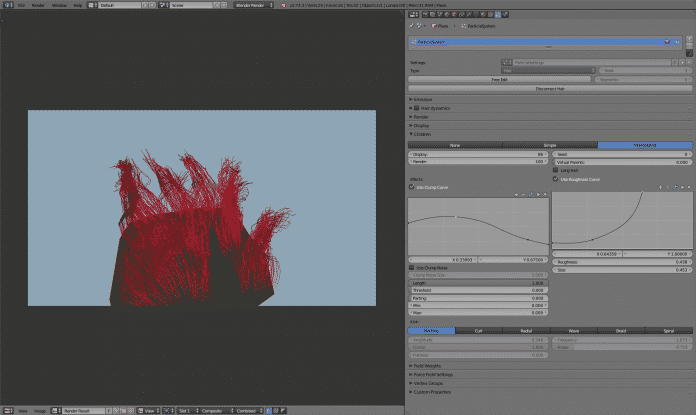Switch children type to Simple
The image size is (696, 415).
(x=549, y=145)
